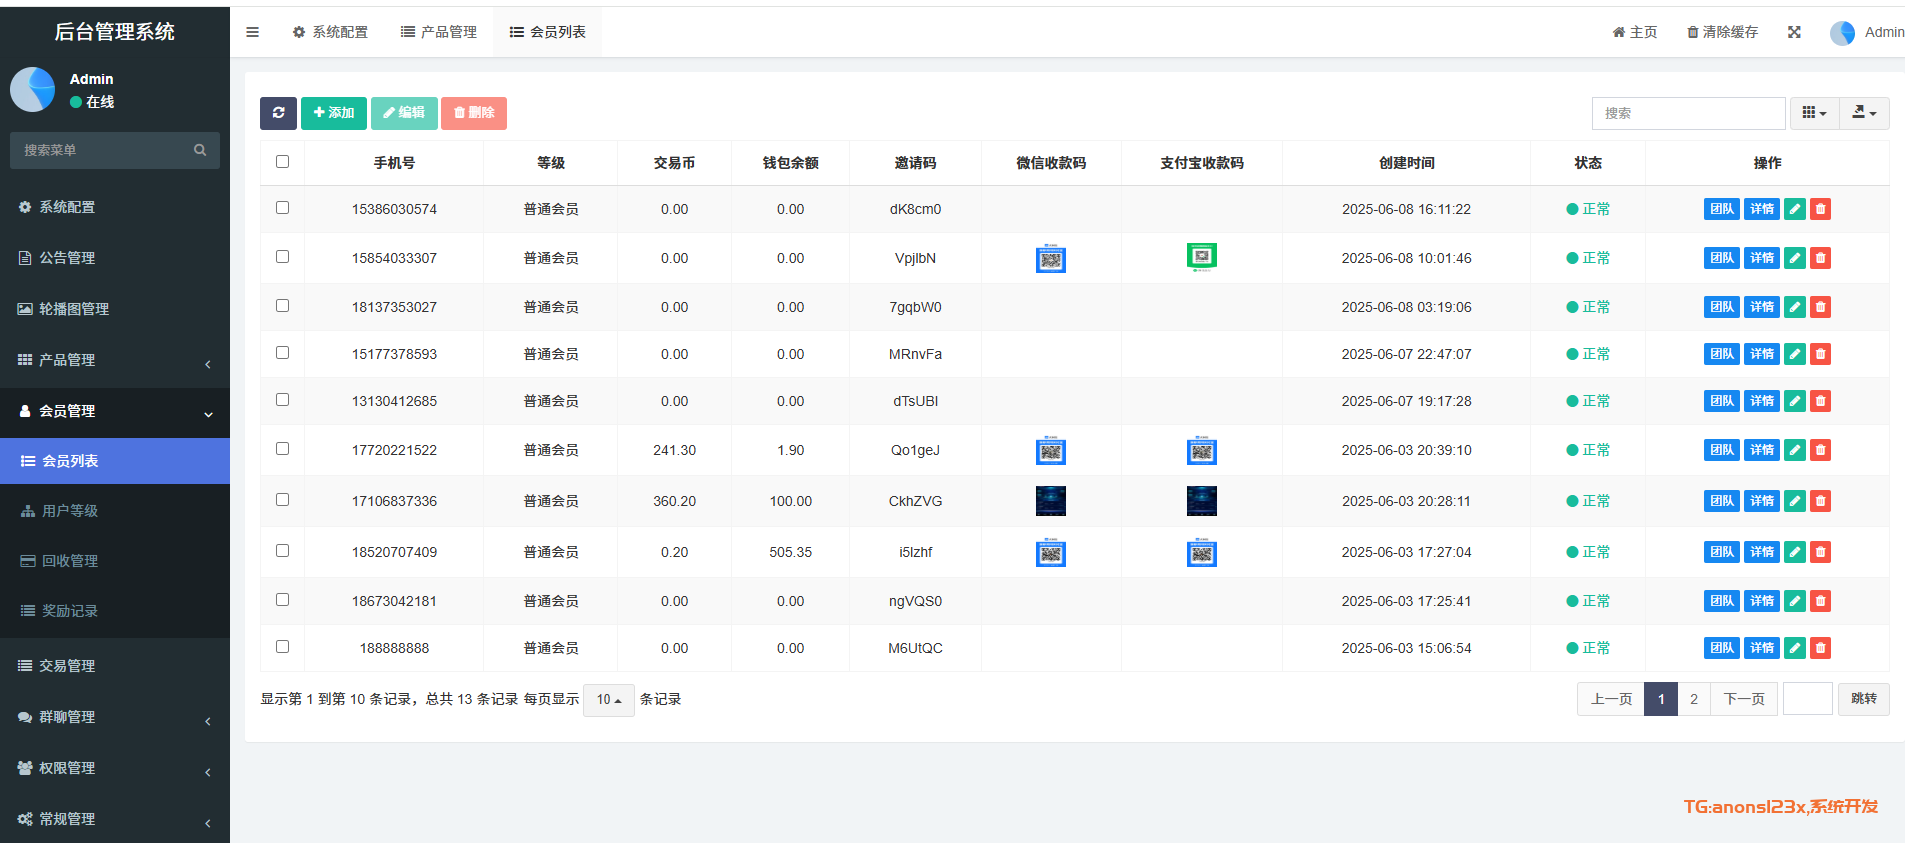
Task: Switch to the 产品管理 top tab
Action: [x=439, y=32]
